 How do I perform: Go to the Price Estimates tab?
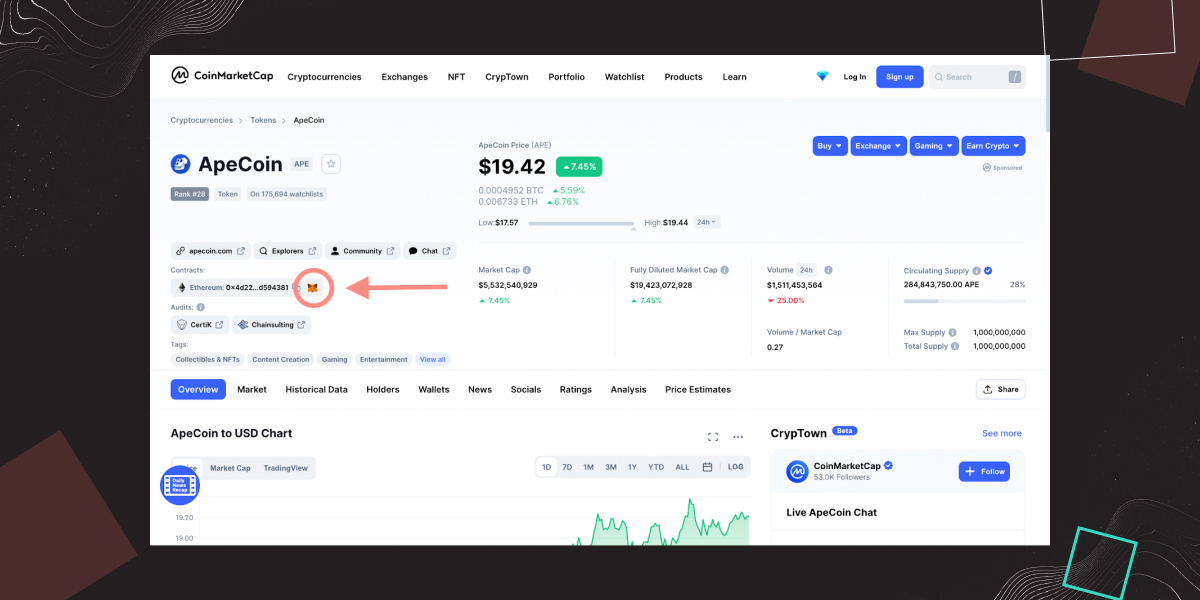(698, 389)
